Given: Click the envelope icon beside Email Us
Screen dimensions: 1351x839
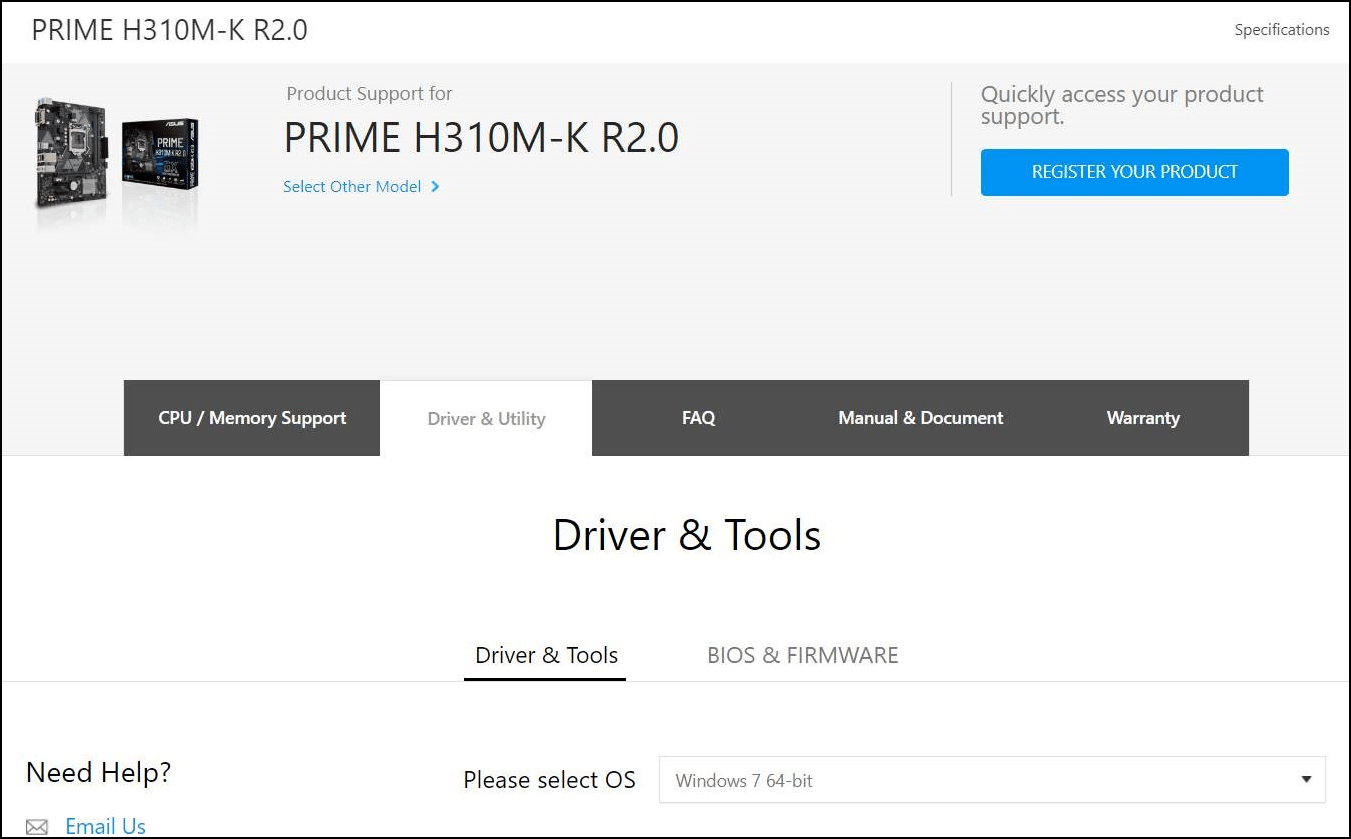Looking at the screenshot, I should pos(37,827).
